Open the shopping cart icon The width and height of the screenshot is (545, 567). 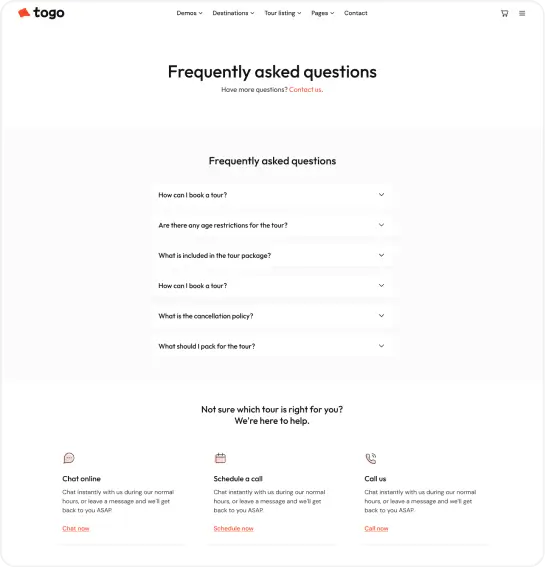click(x=504, y=13)
